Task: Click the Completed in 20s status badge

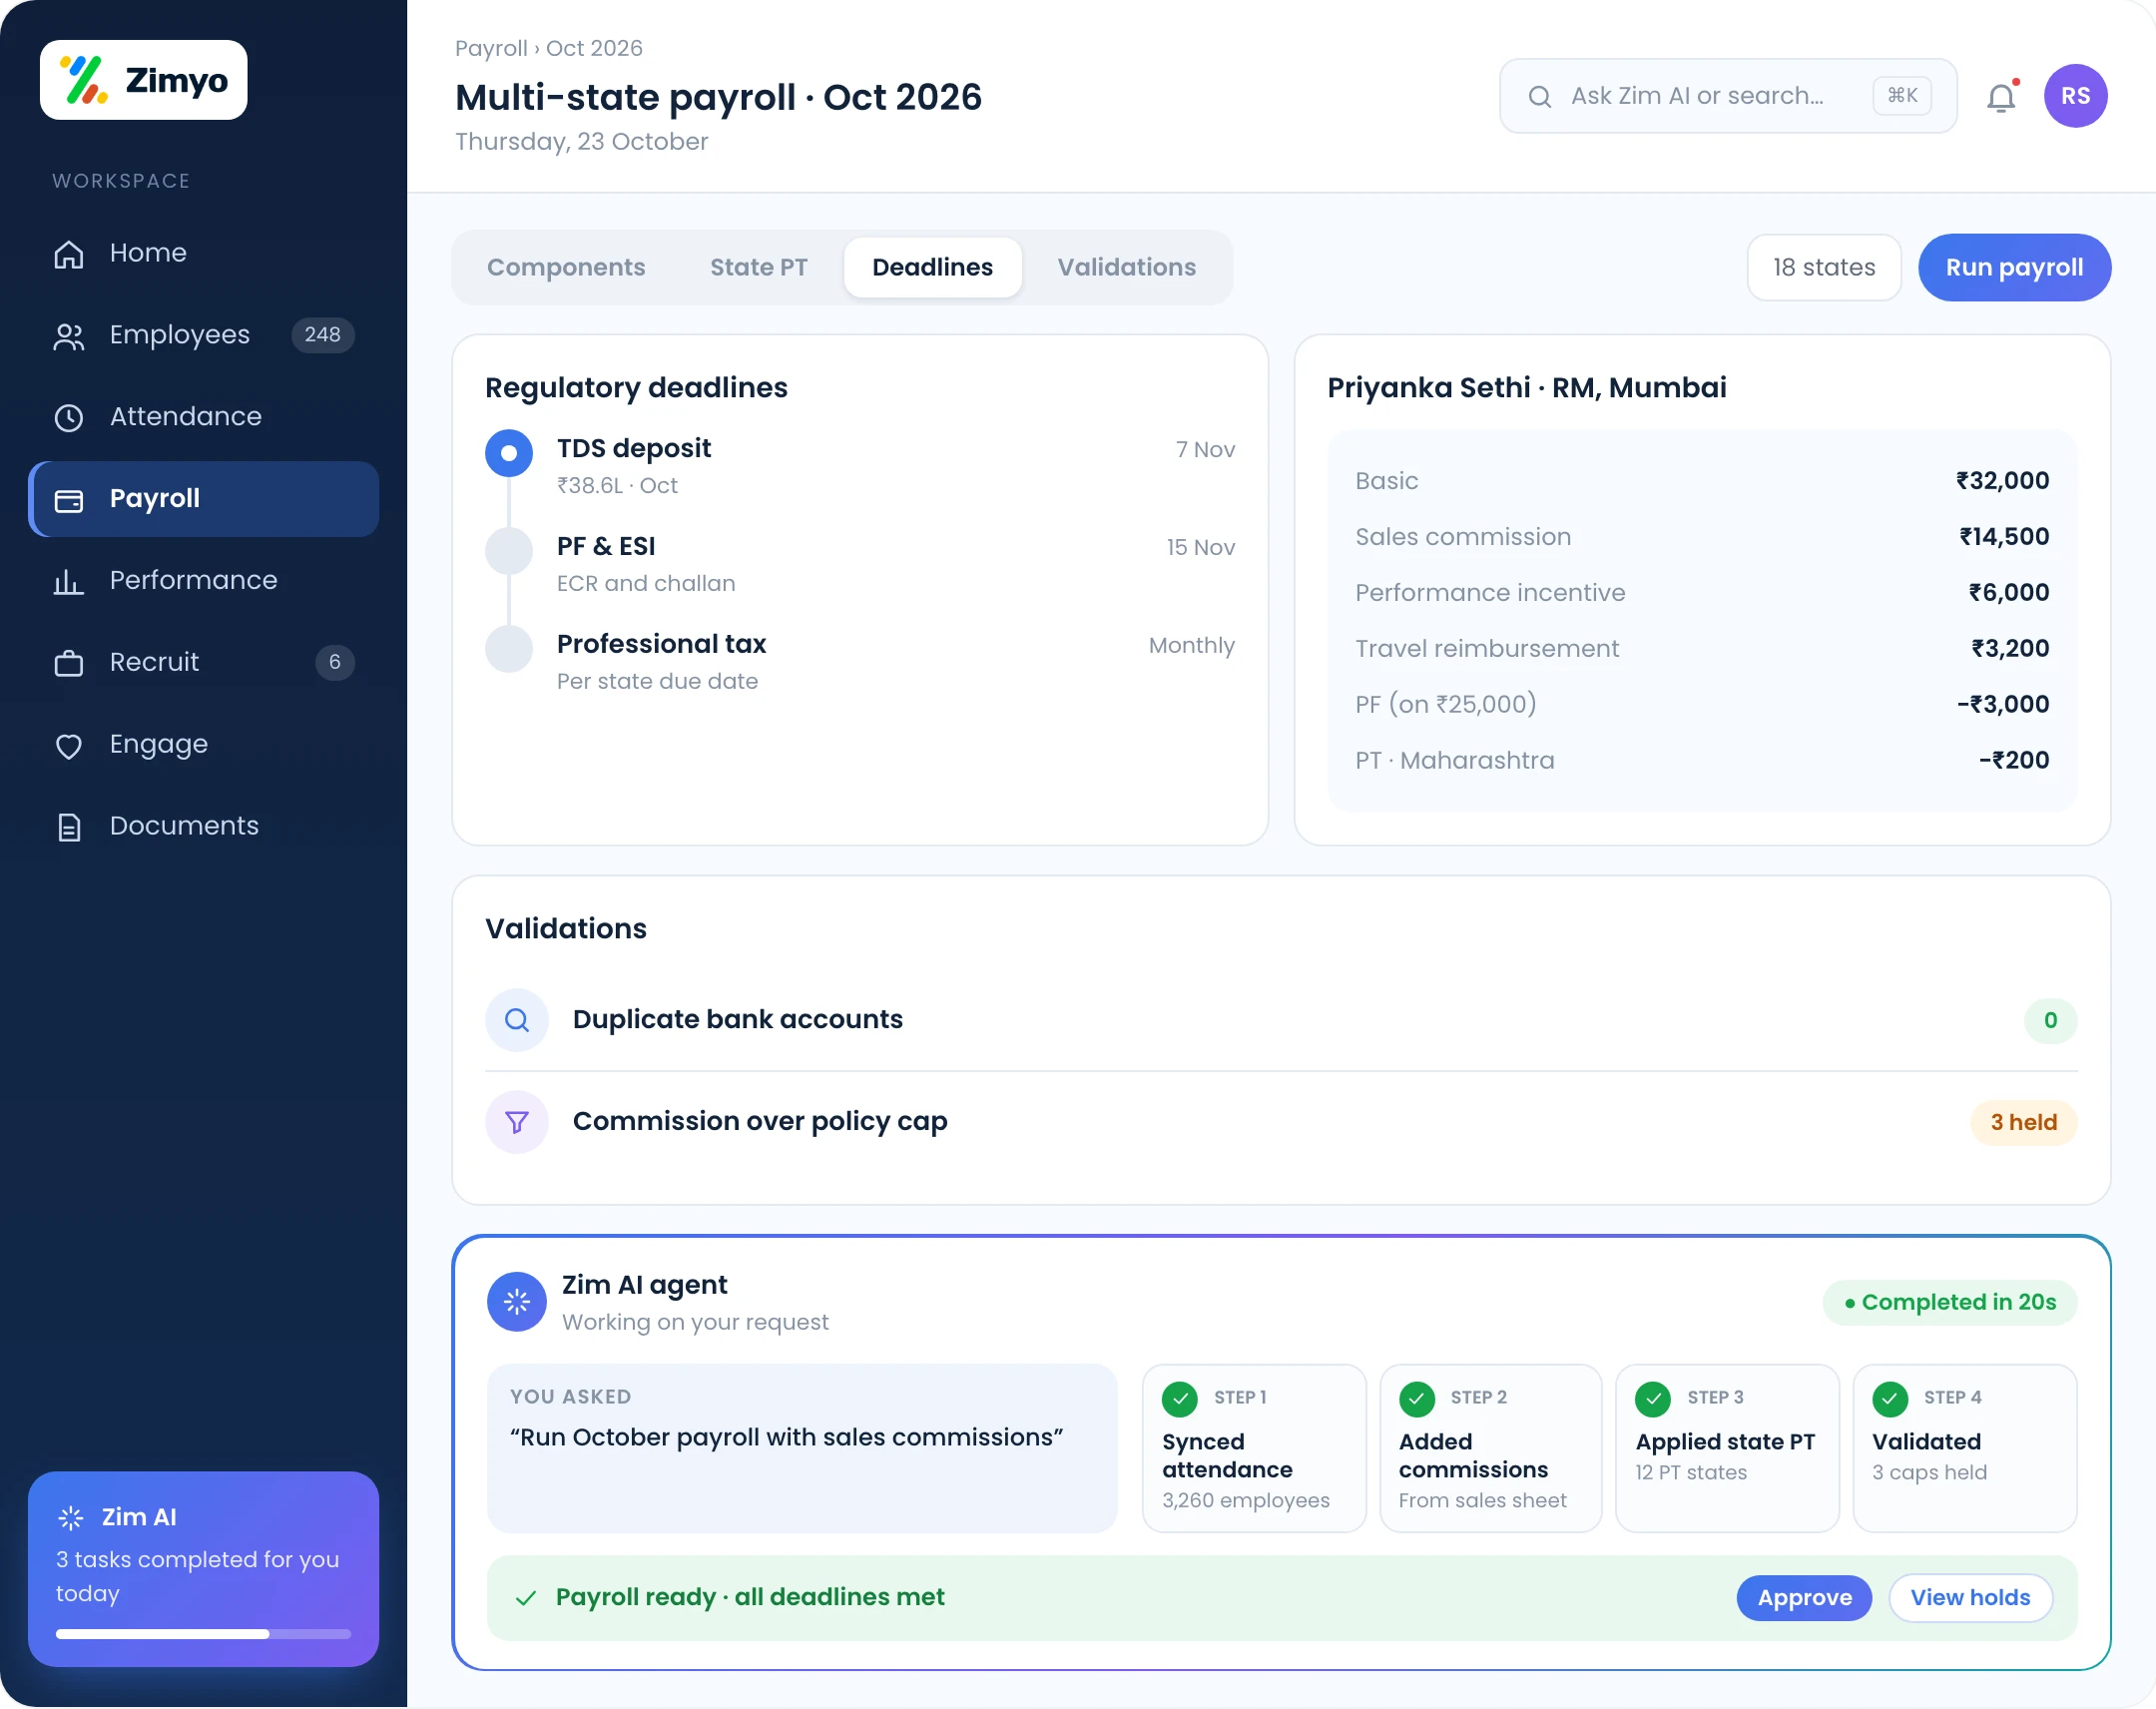Action: tap(1949, 1302)
